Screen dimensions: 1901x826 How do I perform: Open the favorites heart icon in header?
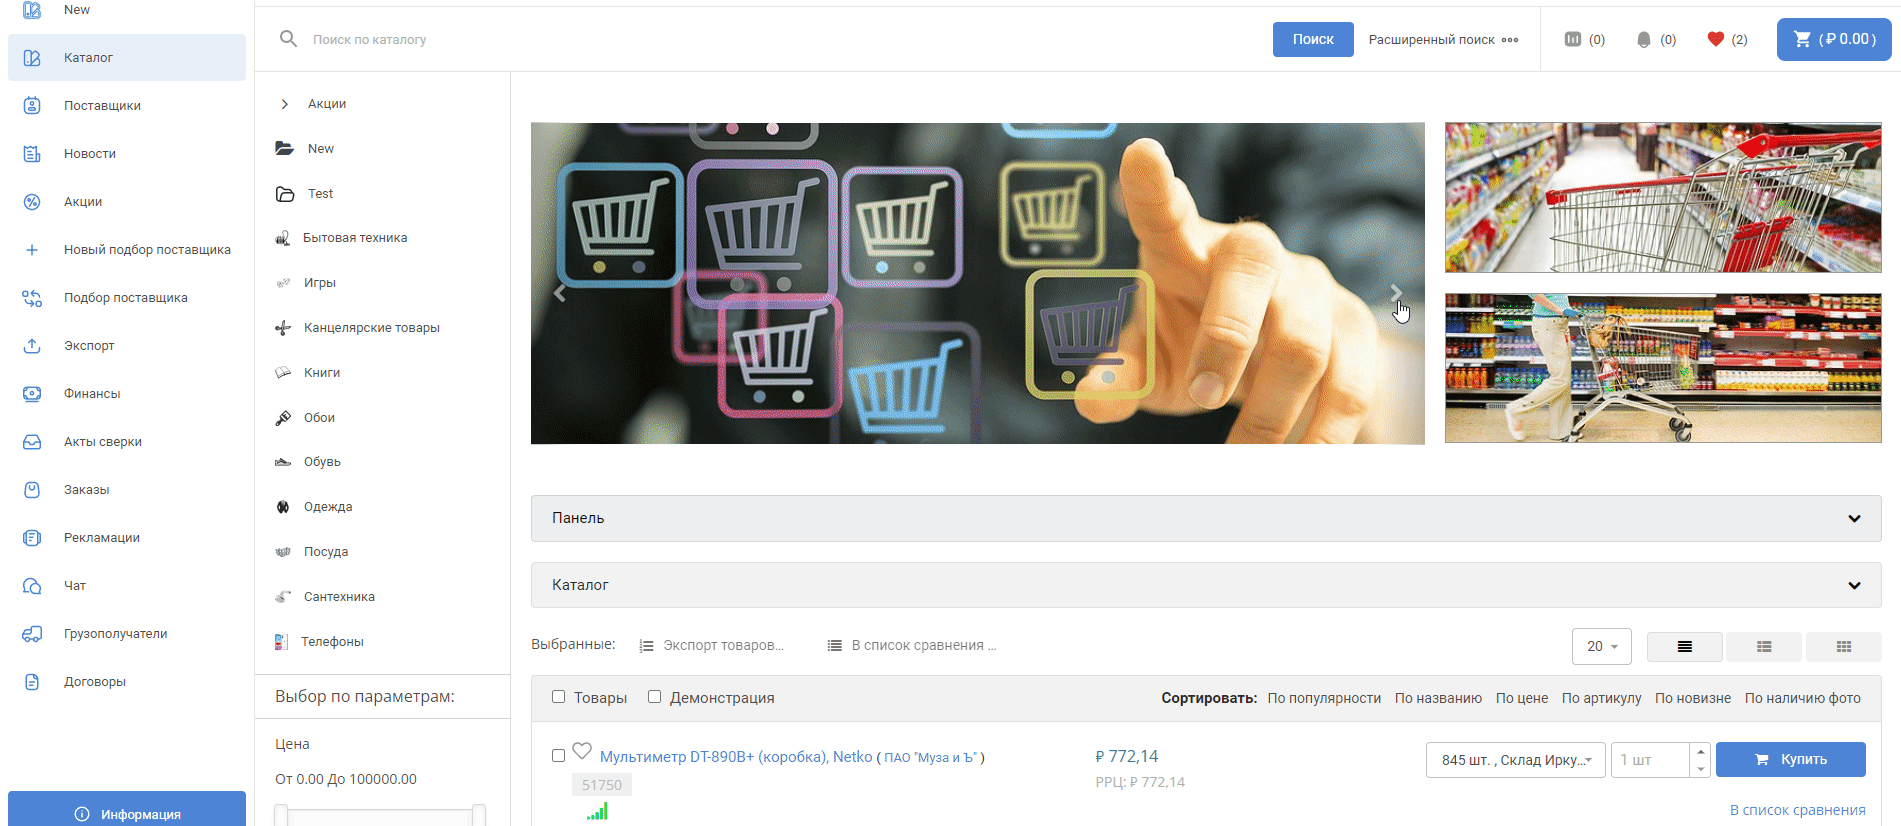pyautogui.click(x=1715, y=39)
